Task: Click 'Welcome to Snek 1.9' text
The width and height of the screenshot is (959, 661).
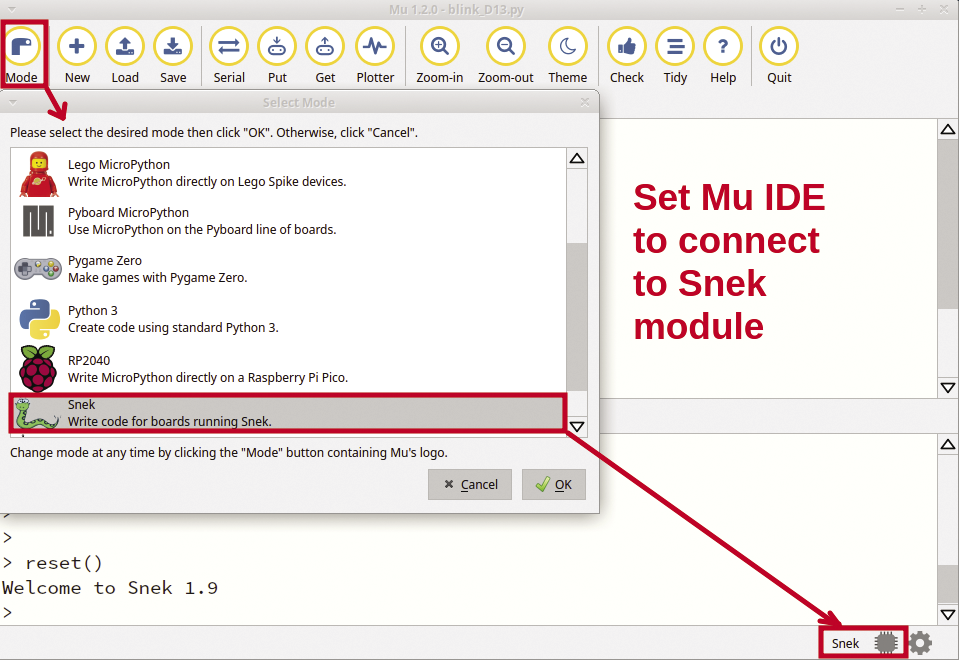Action: coord(110,588)
